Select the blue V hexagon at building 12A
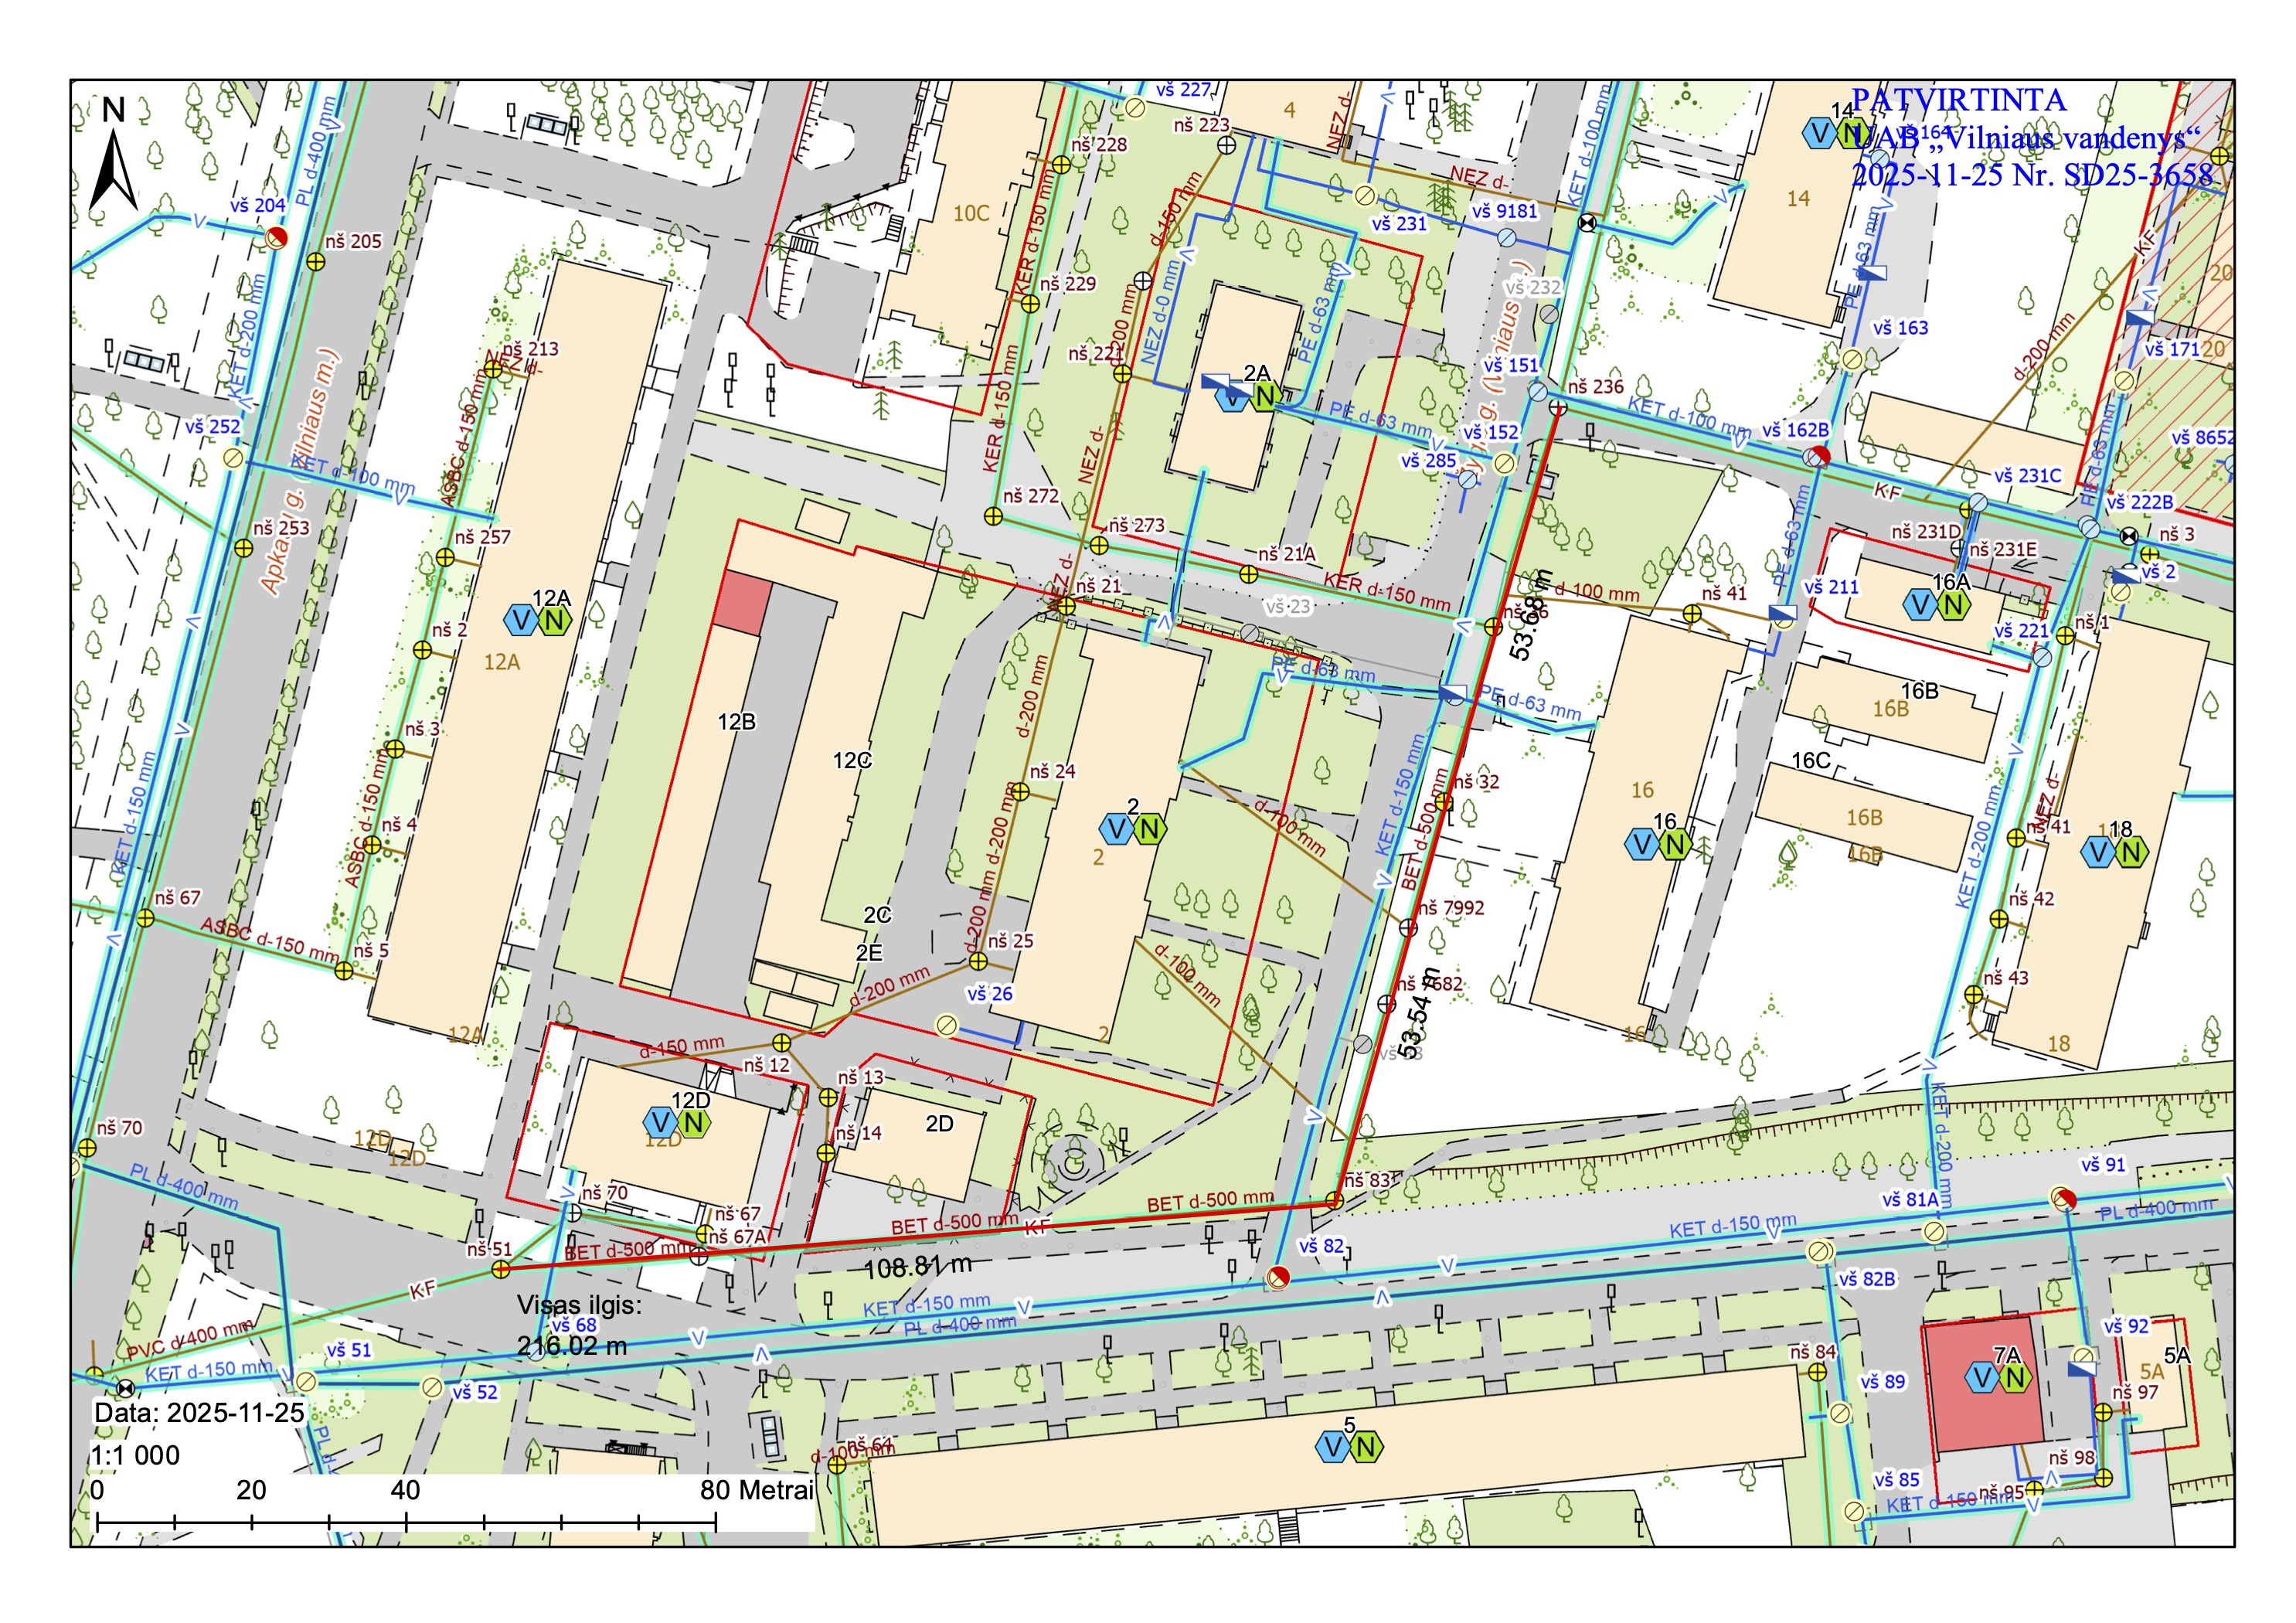Image resolution: width=2296 pixels, height=1623 pixels. click(521, 620)
